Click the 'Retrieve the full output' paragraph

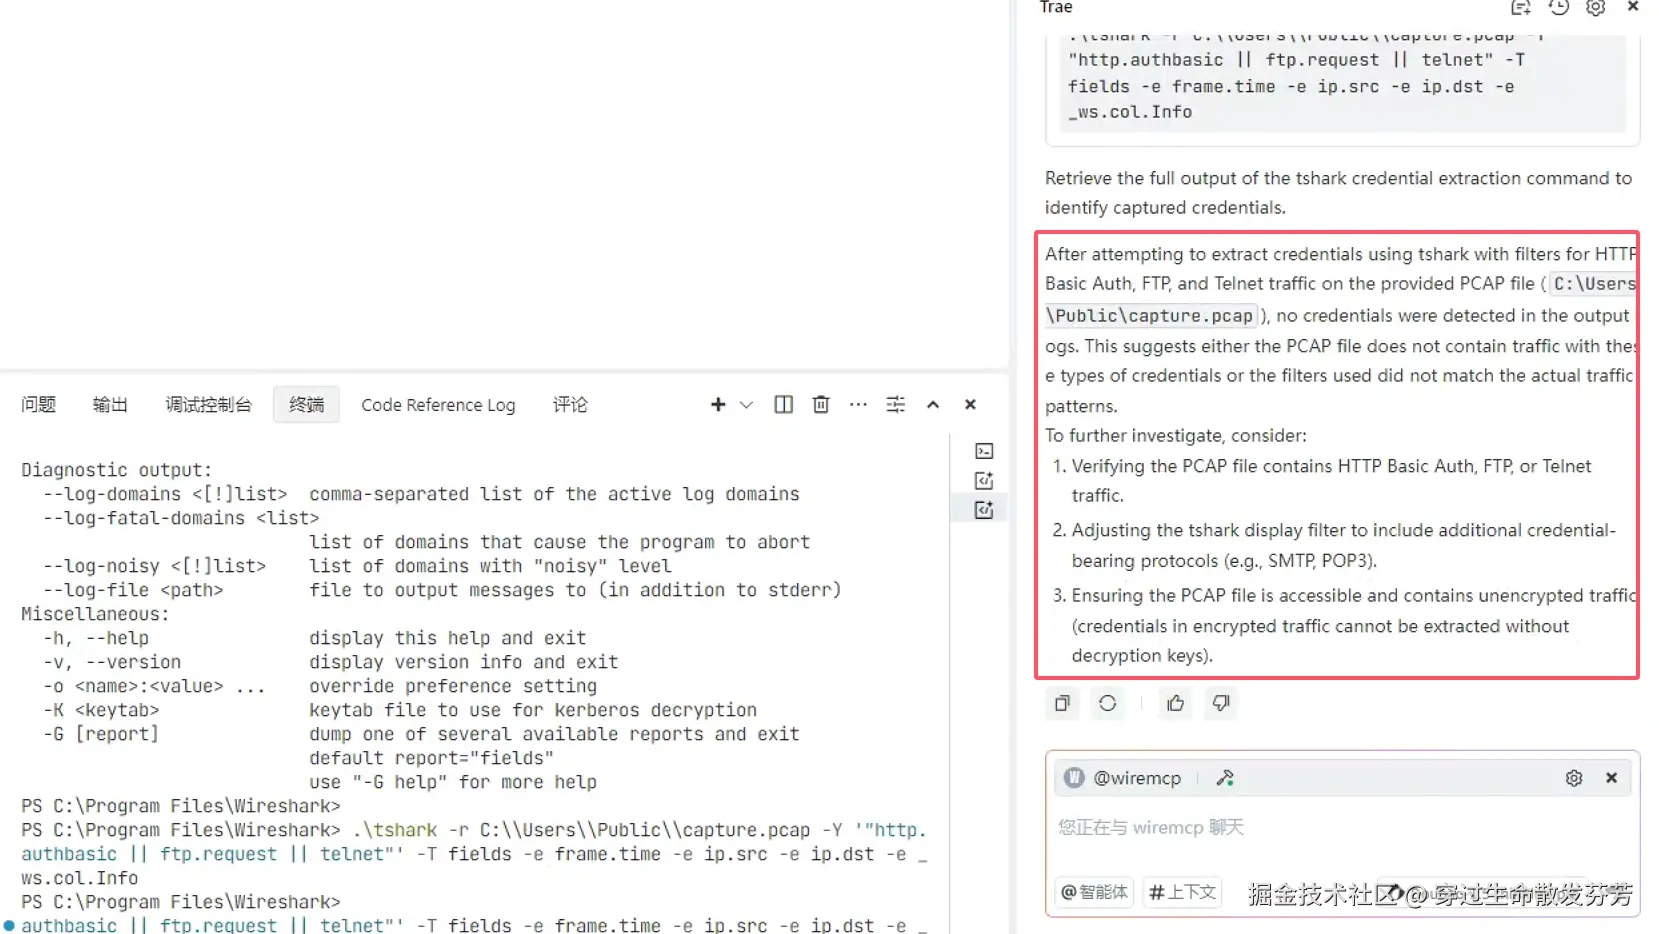[1338, 192]
